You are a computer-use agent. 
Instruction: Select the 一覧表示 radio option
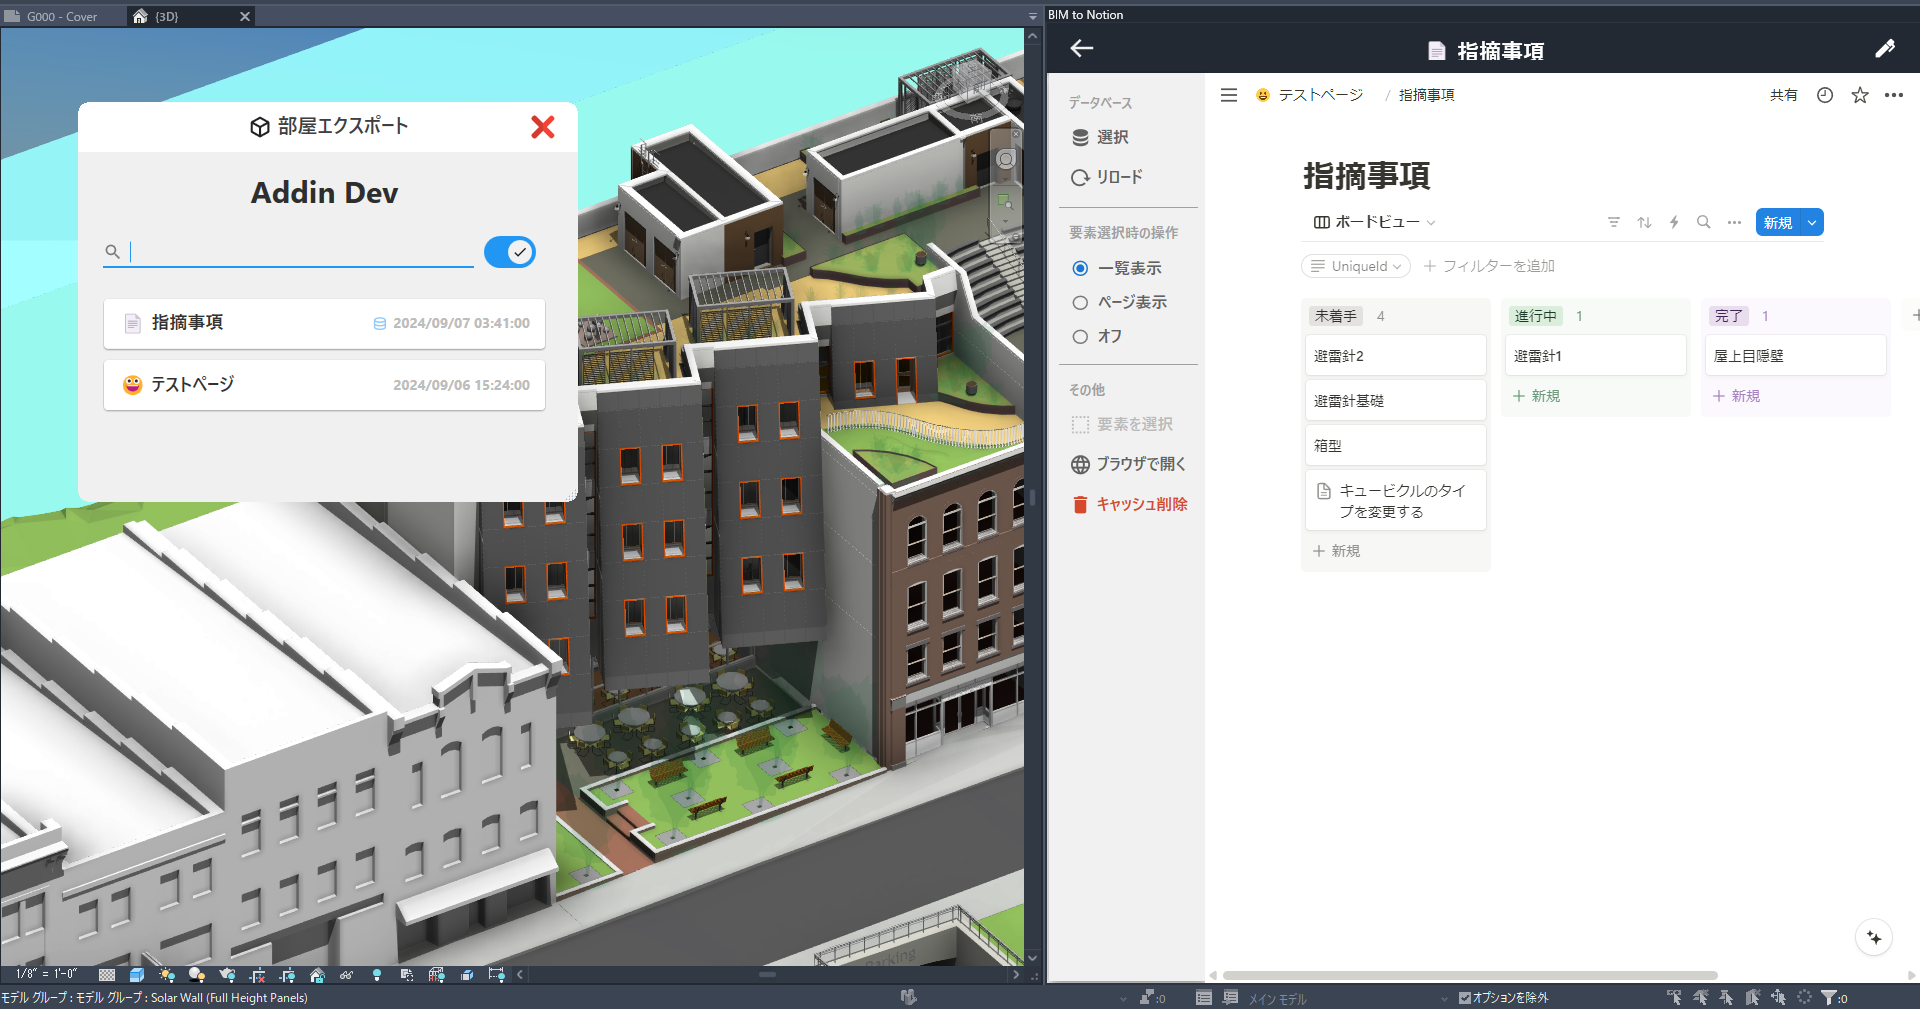(x=1080, y=268)
